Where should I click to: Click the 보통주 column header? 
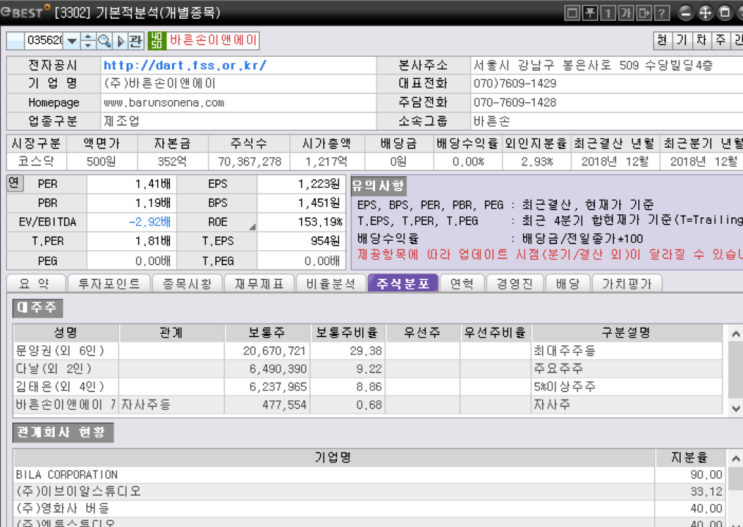[x=267, y=333]
